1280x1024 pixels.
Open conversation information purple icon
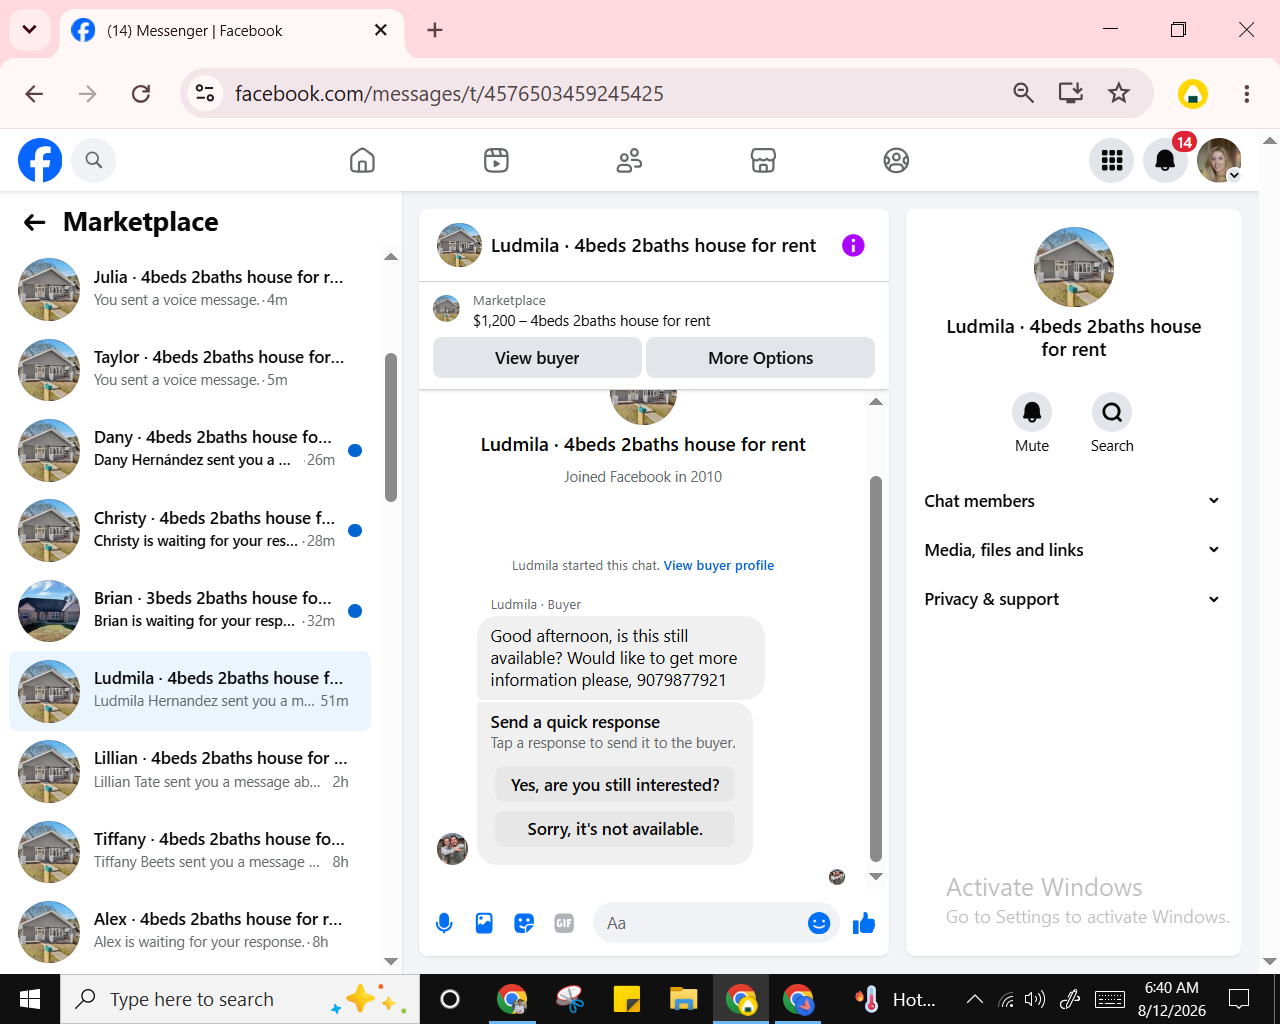[853, 245]
